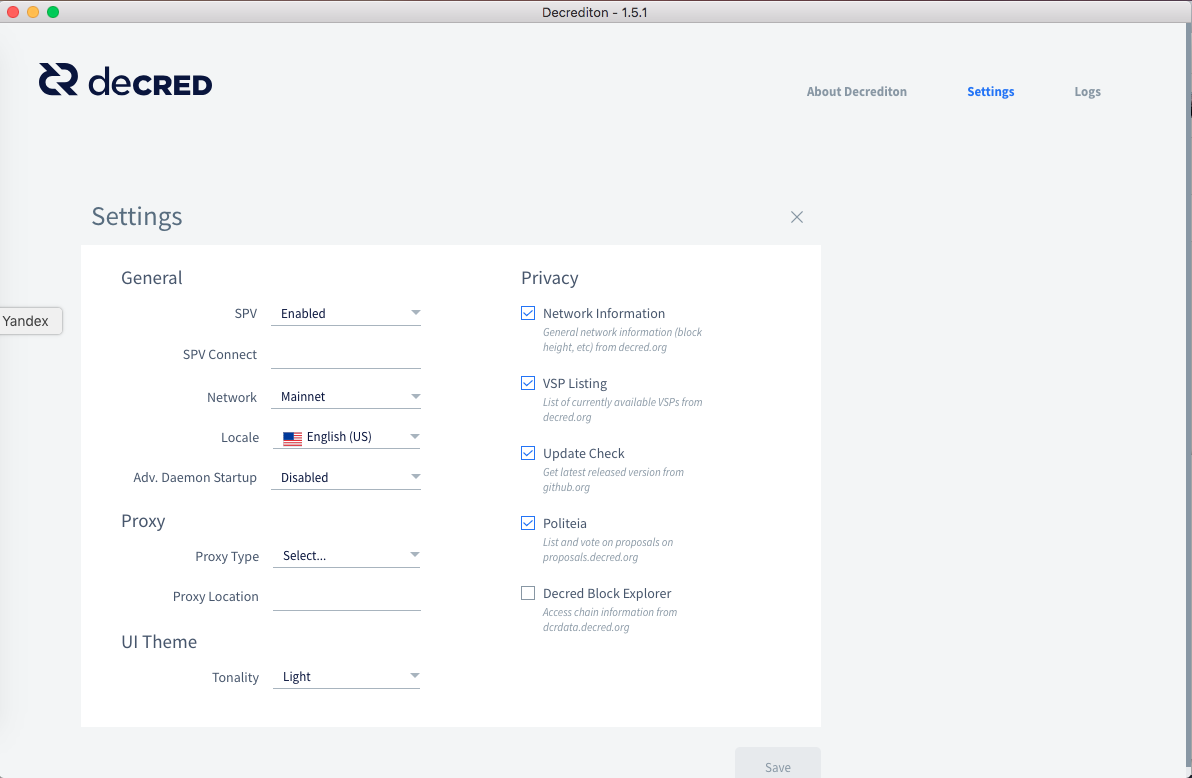
Task: Click the Politeia description mentioning proposals.decred.org
Action: 607,550
